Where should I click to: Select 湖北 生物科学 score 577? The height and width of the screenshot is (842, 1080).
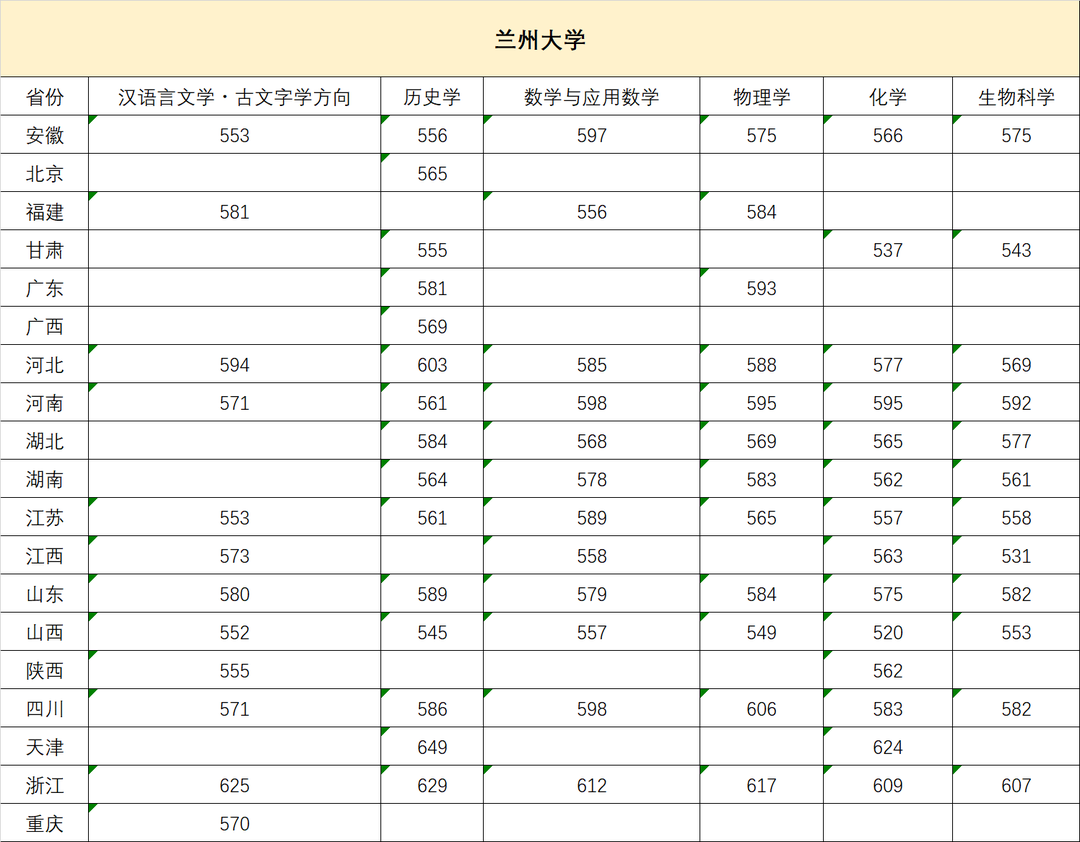pos(1016,441)
